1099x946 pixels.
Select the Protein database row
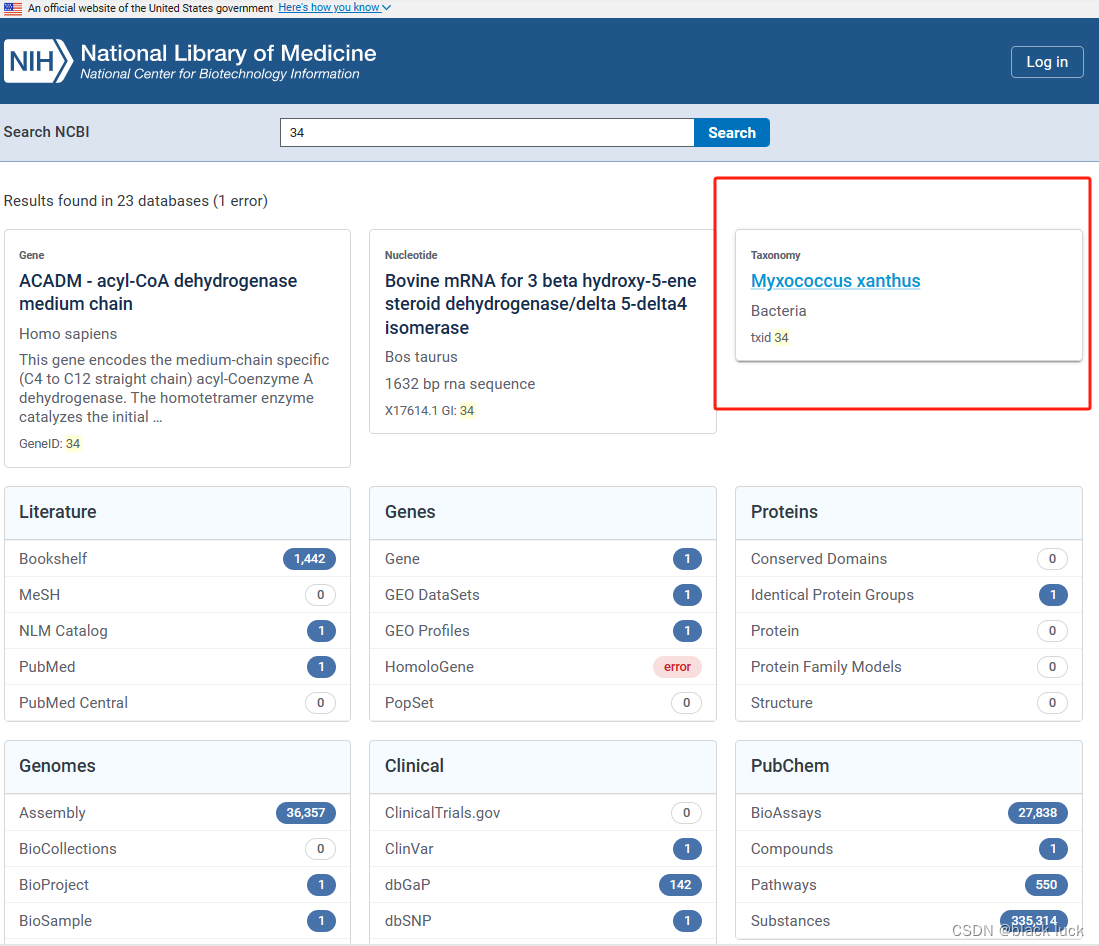(908, 631)
